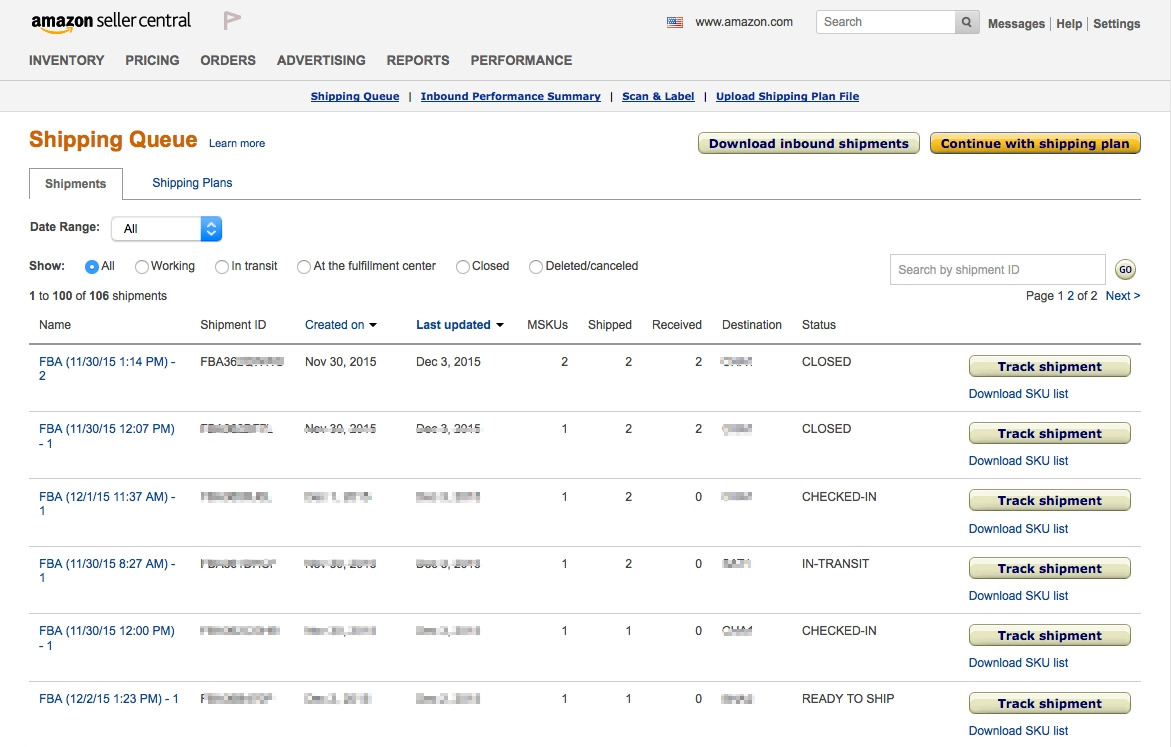Click Download inbound shipments button

point(808,144)
